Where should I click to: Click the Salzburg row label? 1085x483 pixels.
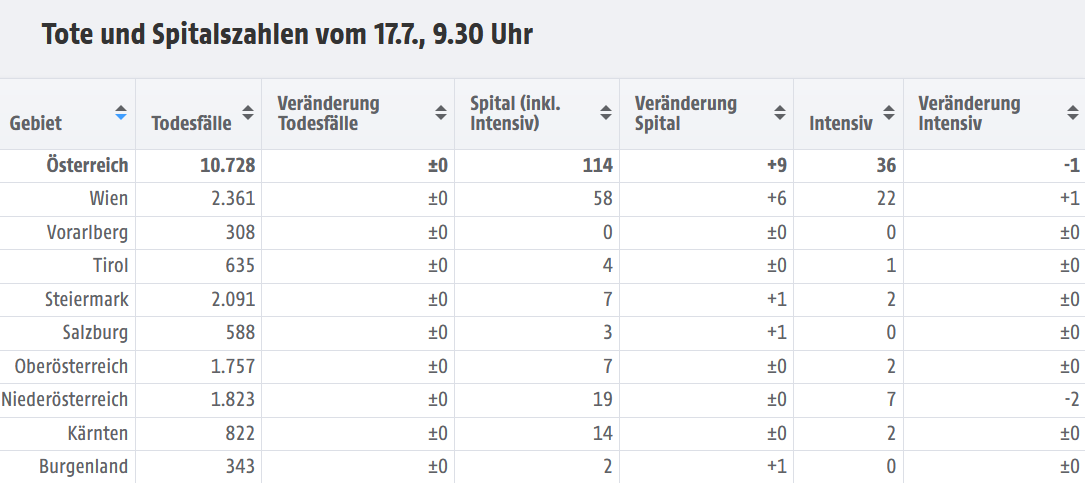(x=95, y=333)
